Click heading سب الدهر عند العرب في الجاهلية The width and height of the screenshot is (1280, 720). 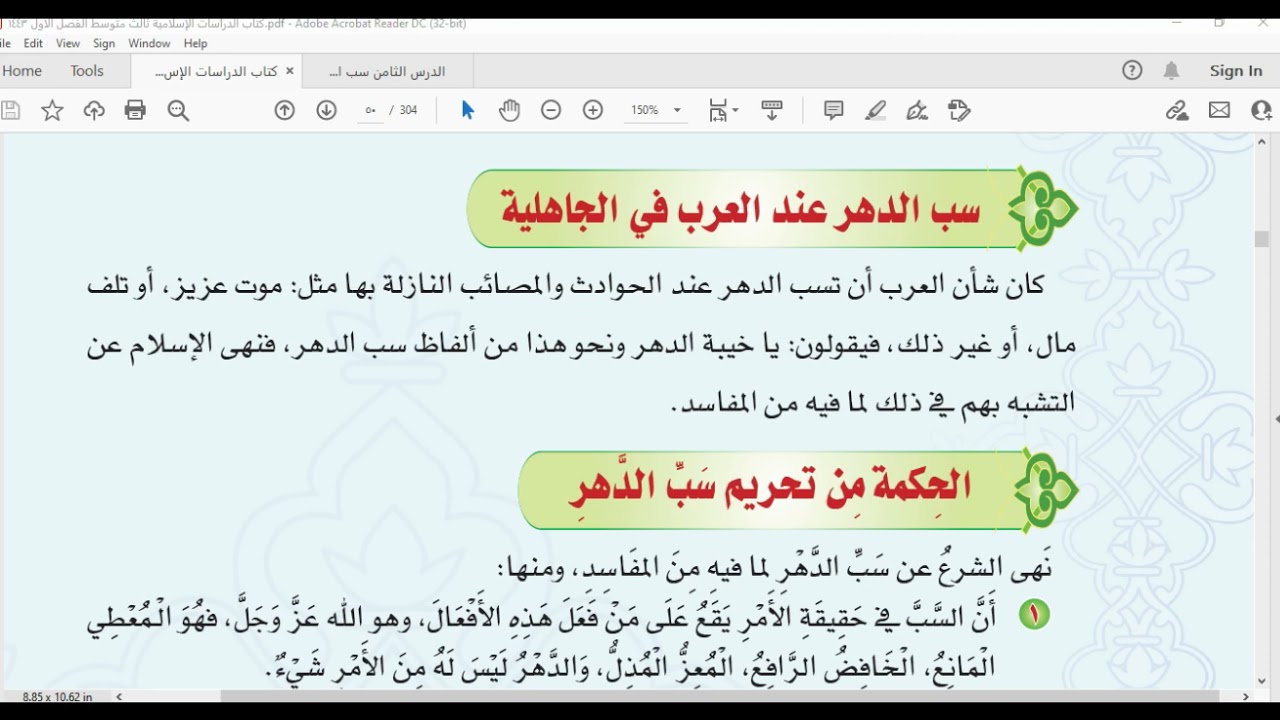[x=742, y=208]
